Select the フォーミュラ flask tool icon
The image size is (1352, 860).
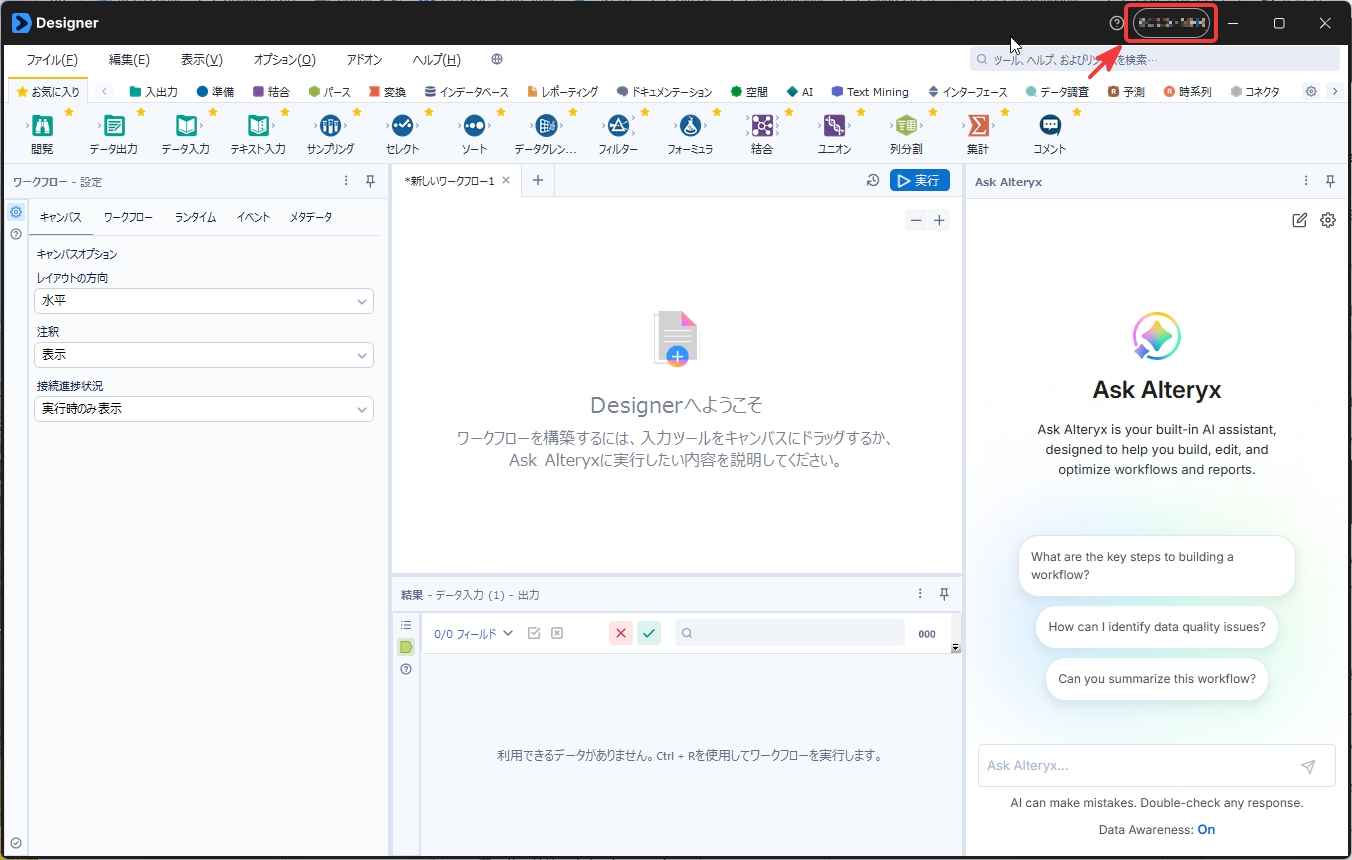coord(690,126)
